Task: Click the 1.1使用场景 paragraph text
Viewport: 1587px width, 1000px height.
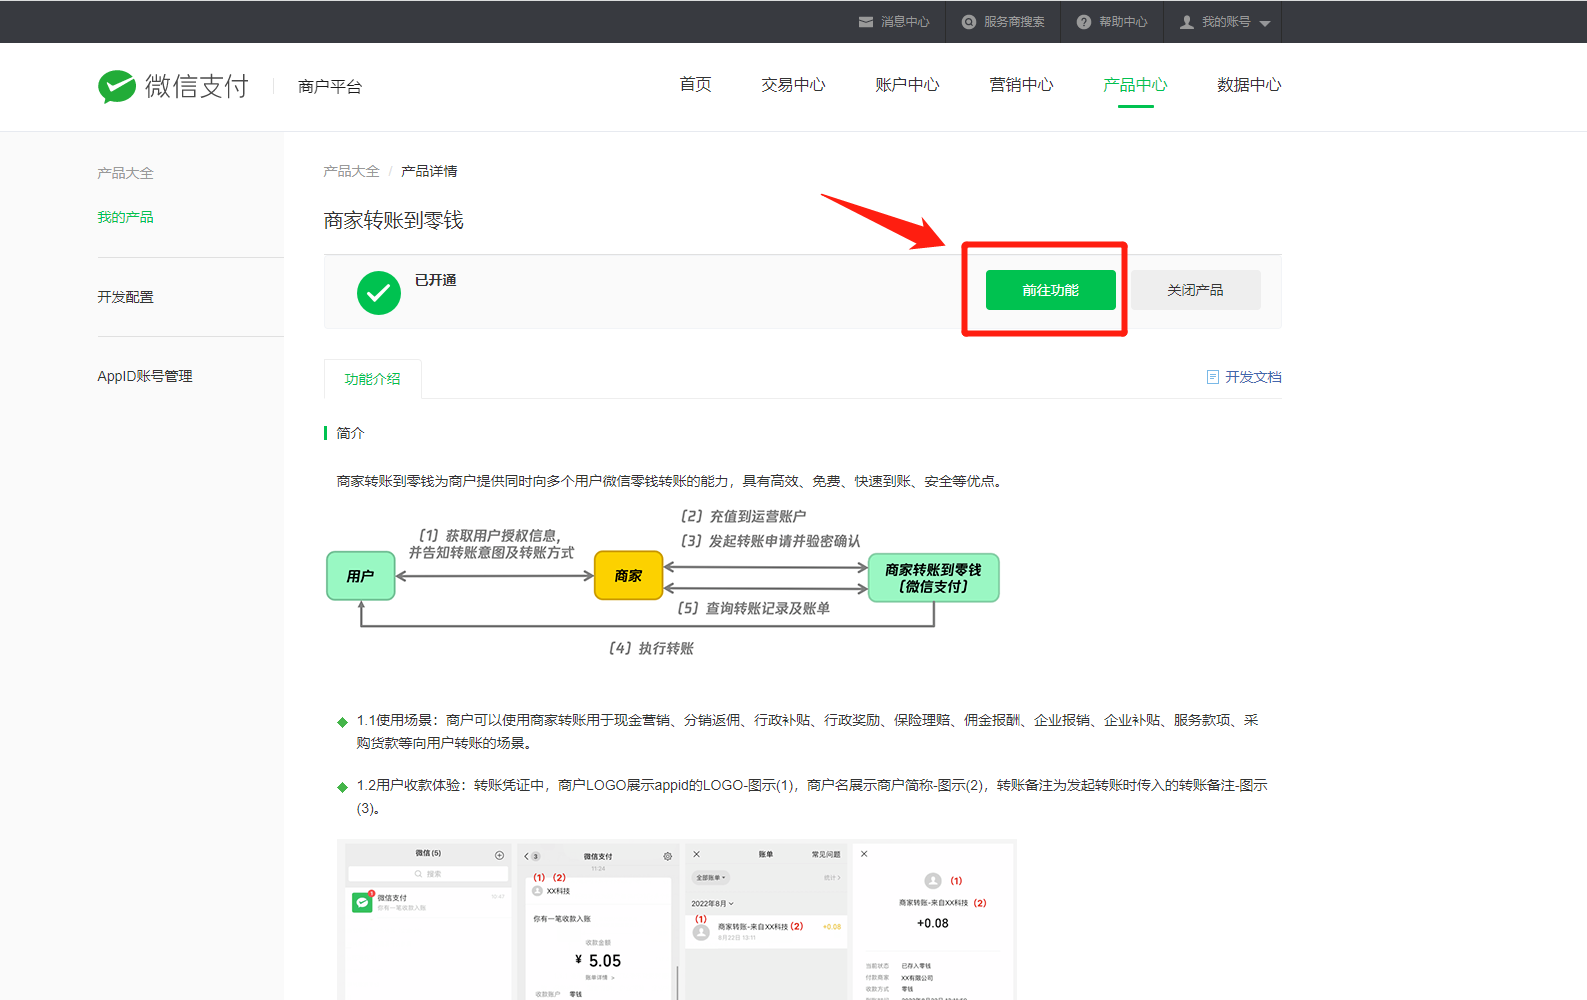Action: [x=807, y=731]
